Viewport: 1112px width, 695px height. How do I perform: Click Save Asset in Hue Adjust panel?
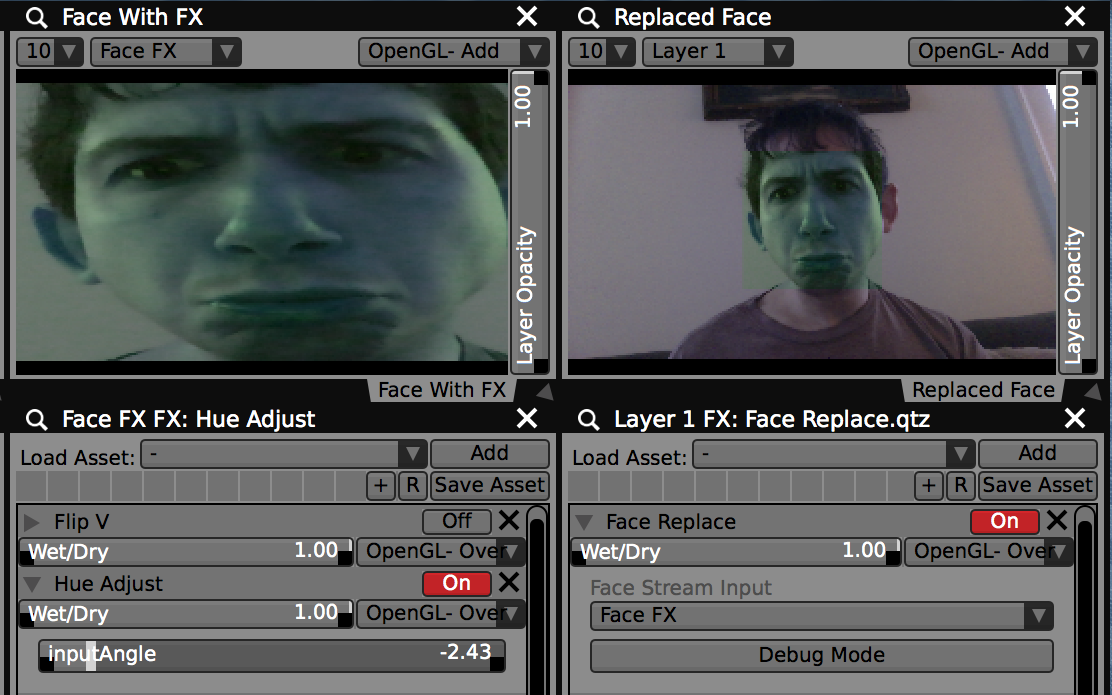[489, 485]
